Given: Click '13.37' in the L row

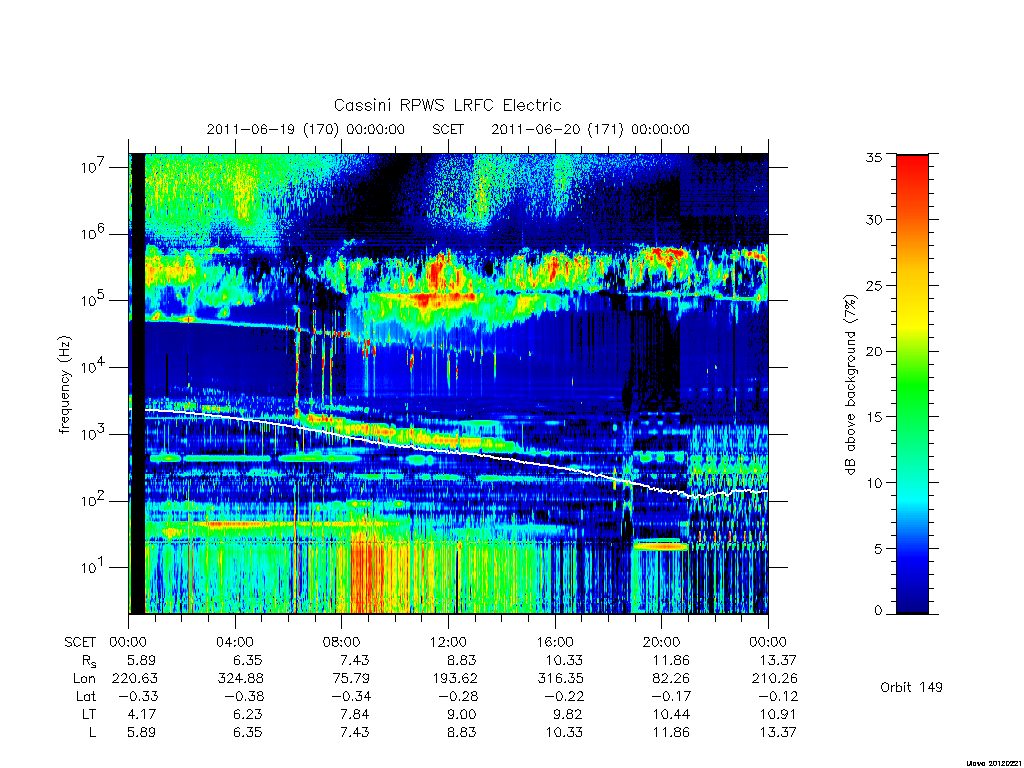Looking at the screenshot, I should point(778,732).
